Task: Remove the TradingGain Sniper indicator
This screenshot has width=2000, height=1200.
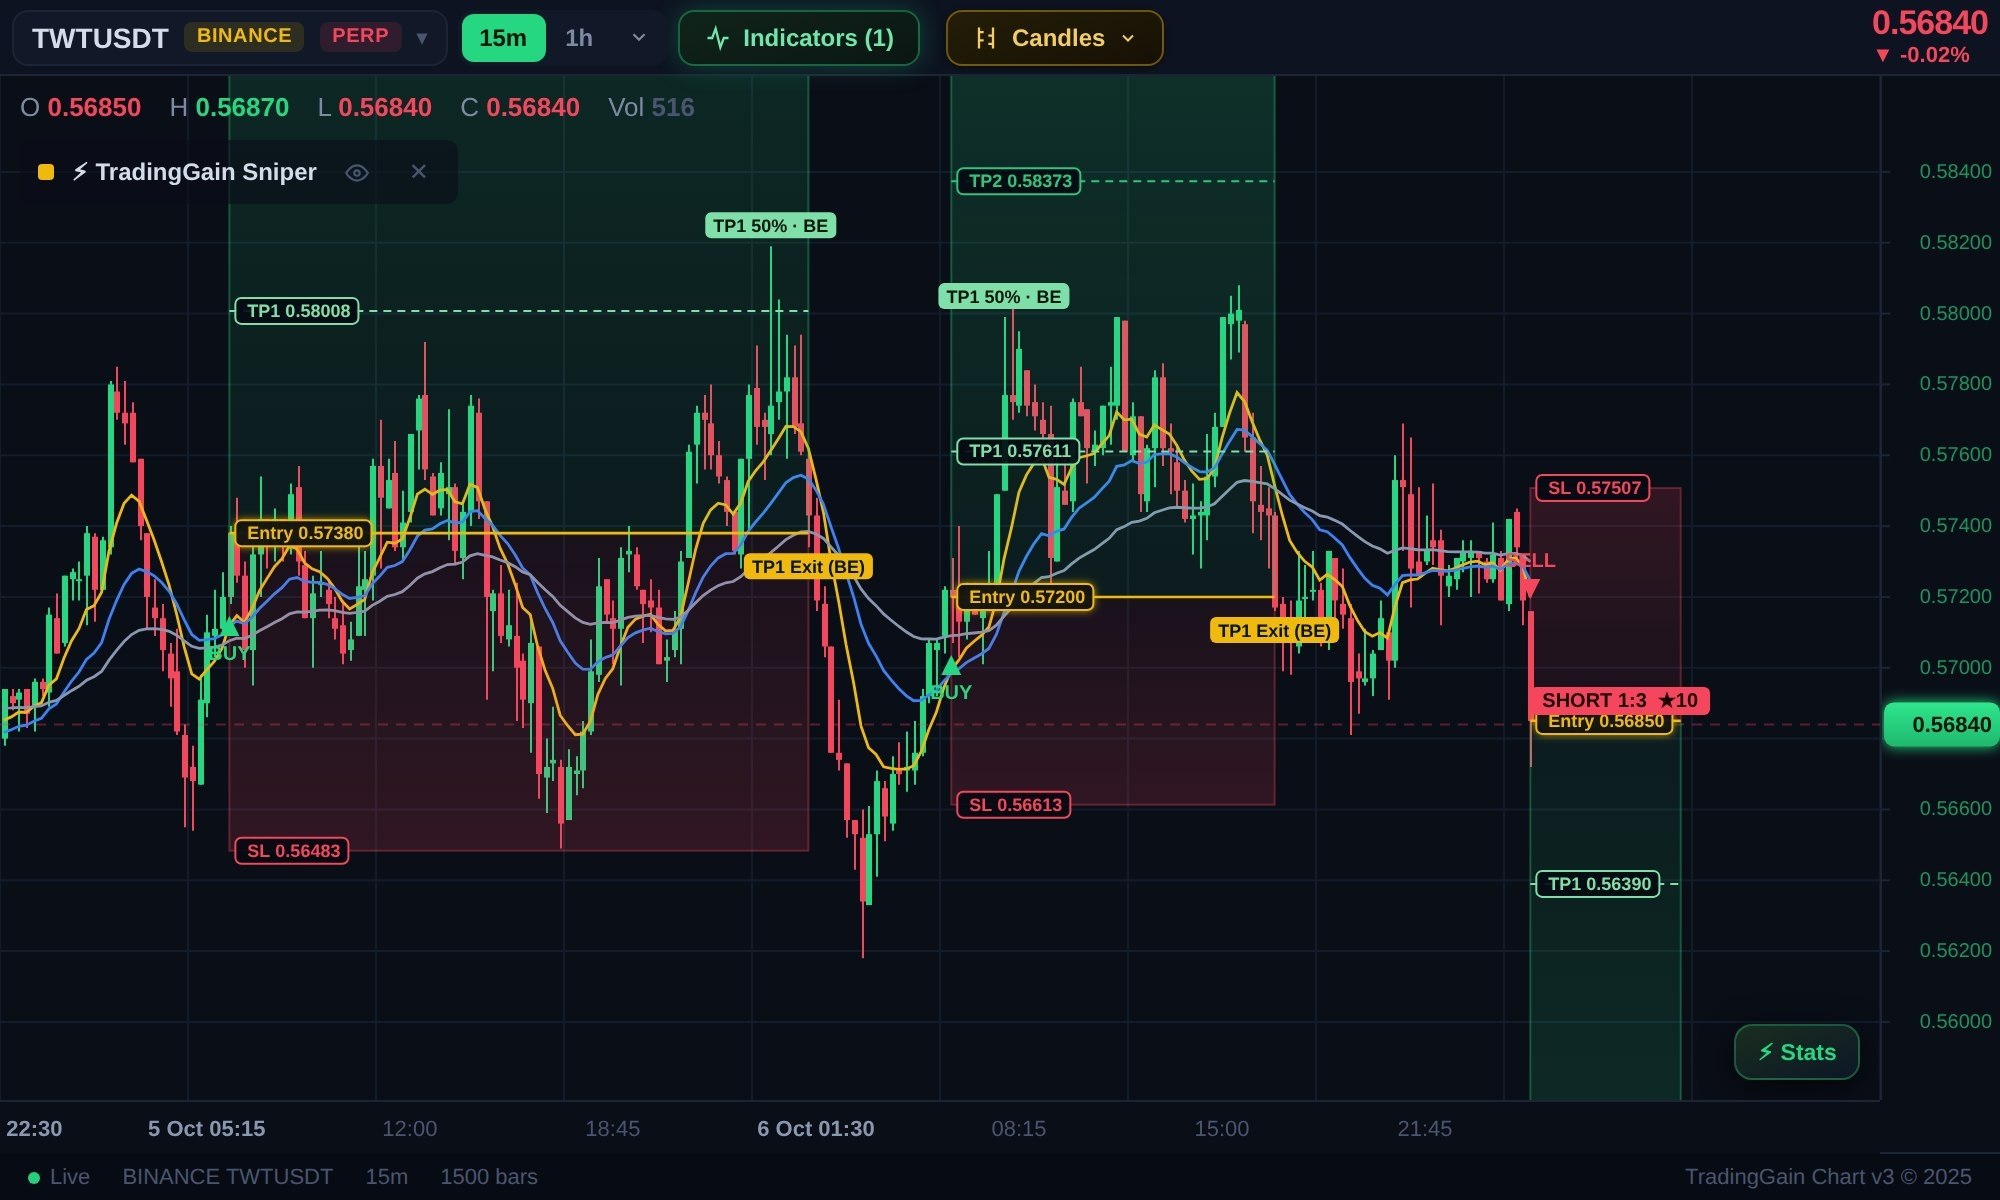Action: [419, 172]
